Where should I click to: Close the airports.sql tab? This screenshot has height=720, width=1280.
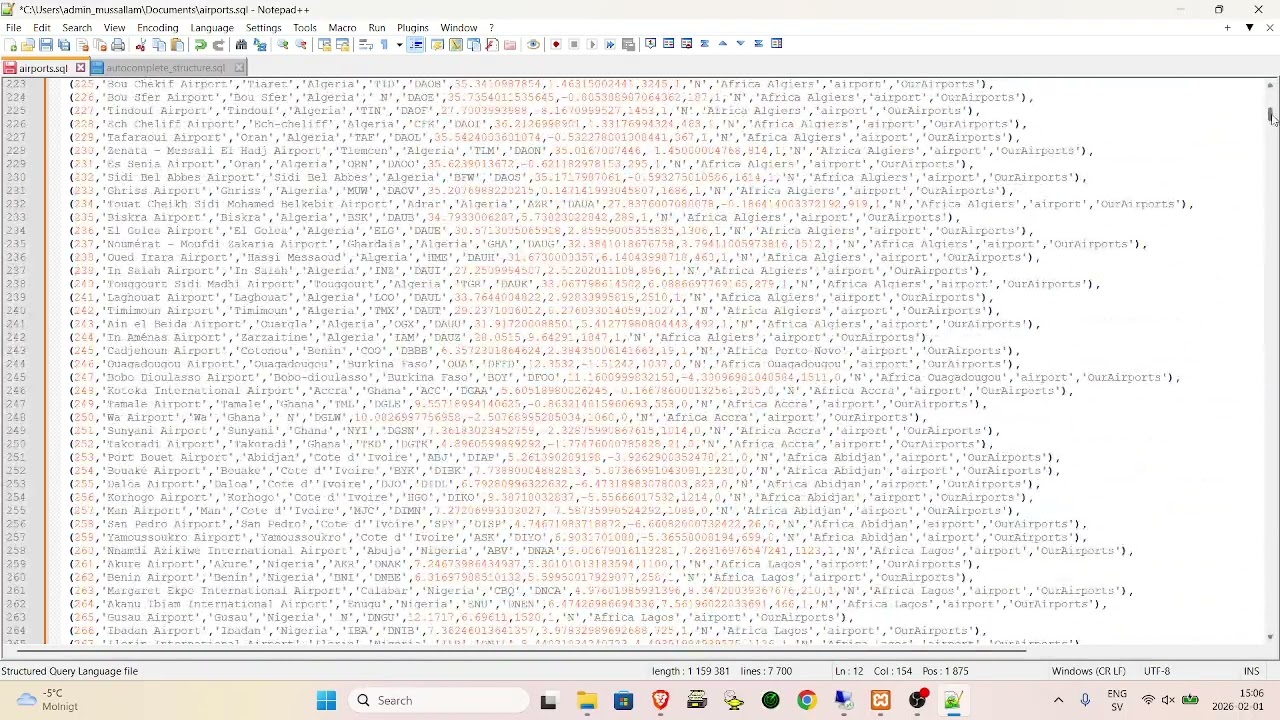80,68
